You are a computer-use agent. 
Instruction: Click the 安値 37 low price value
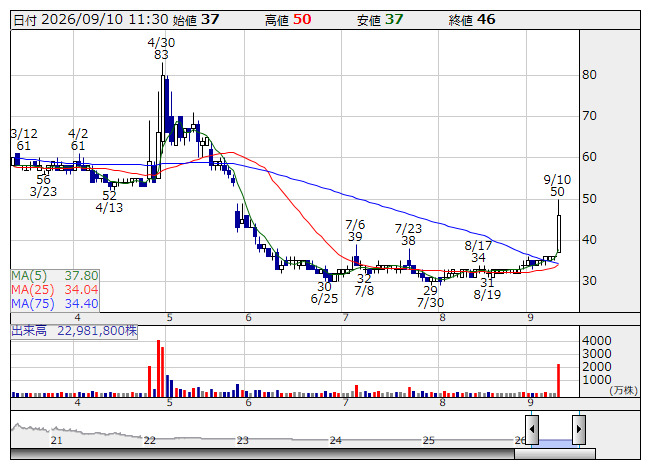(x=380, y=20)
